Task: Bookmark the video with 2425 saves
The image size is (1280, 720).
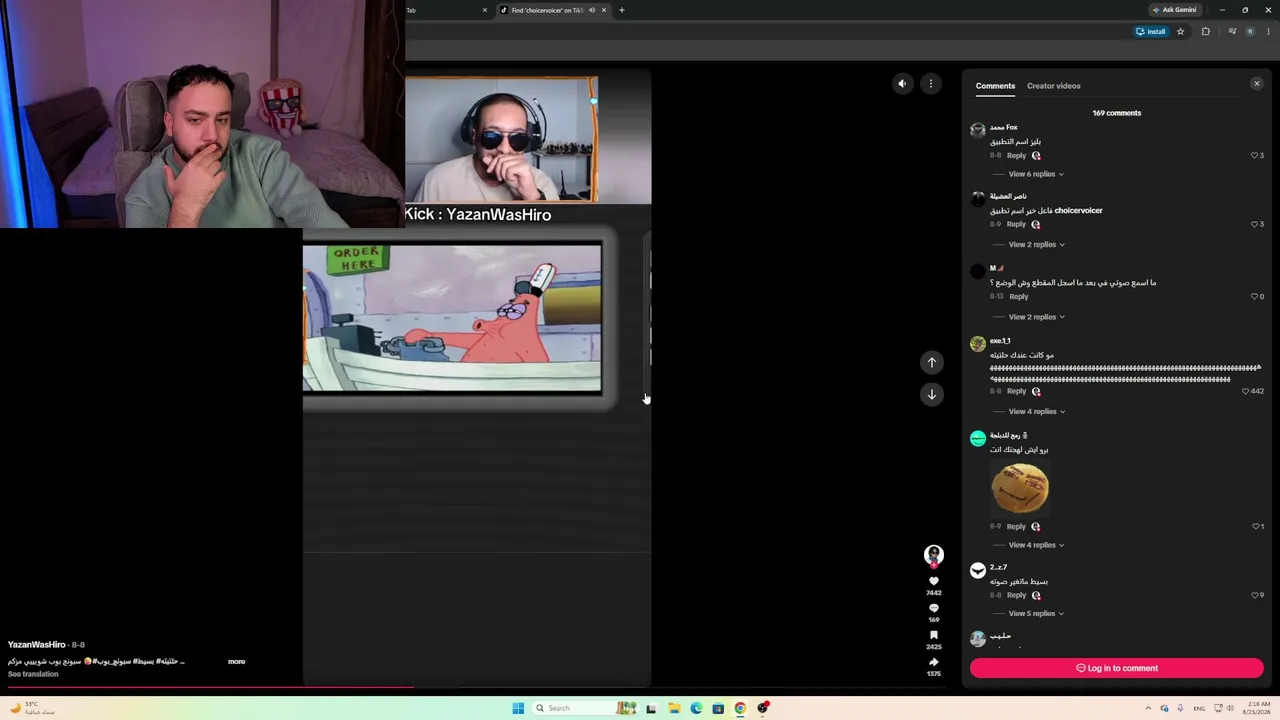Action: coord(934,635)
